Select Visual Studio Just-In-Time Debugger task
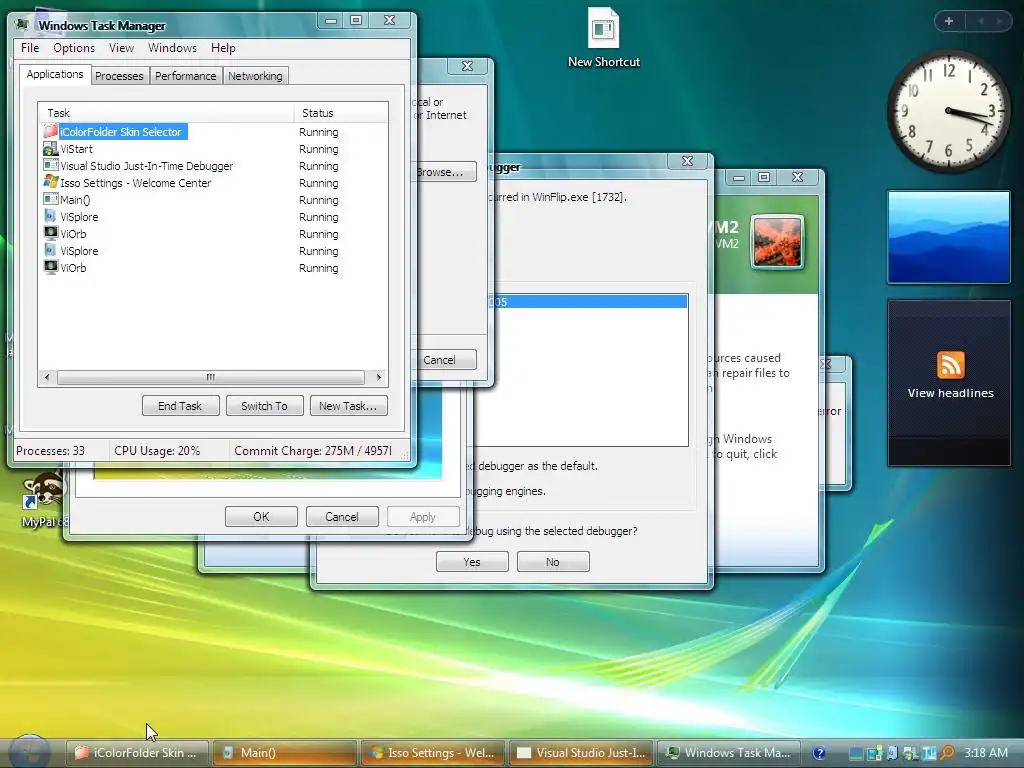Image resolution: width=1024 pixels, height=768 pixels. coord(213,166)
